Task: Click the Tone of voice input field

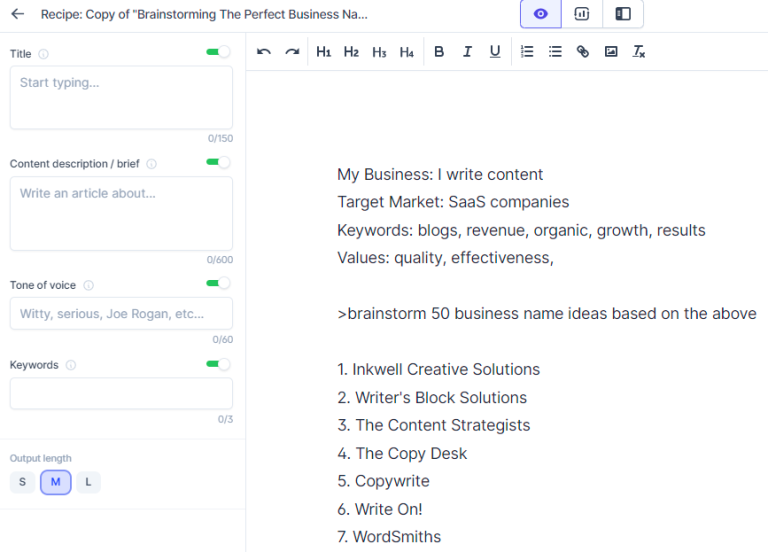Action: pyautogui.click(x=121, y=314)
